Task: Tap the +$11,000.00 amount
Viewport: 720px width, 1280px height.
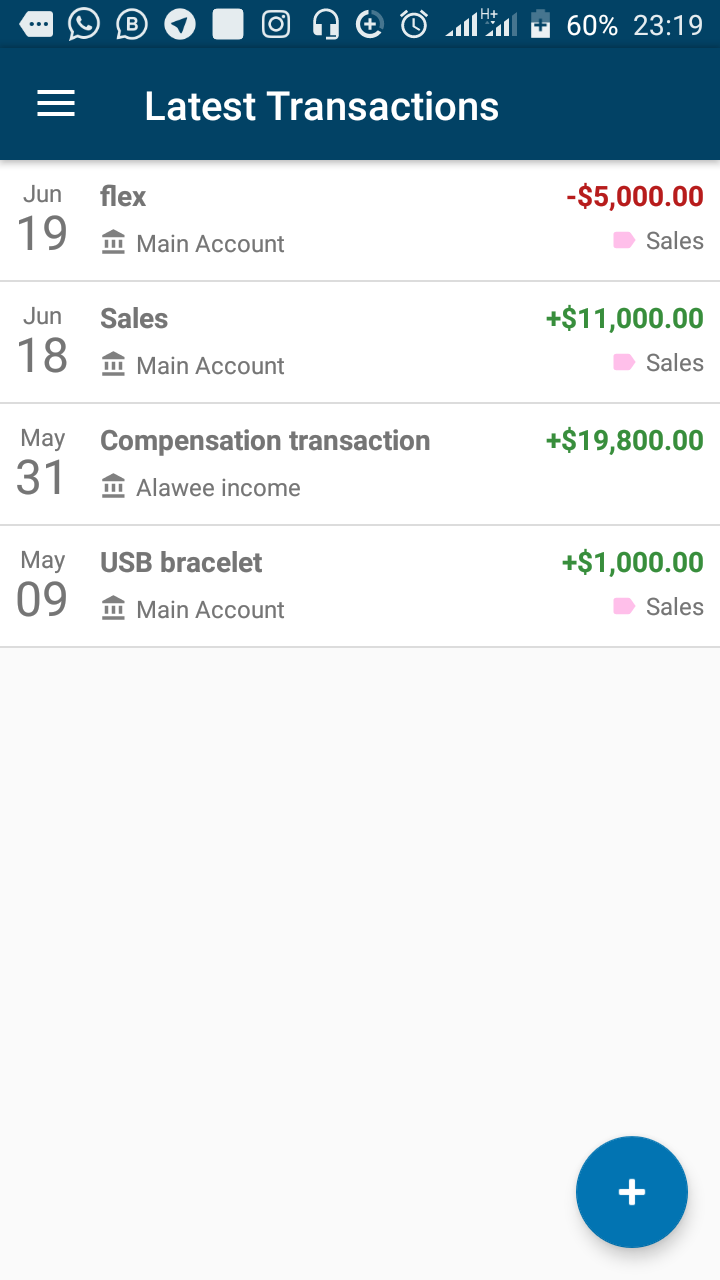Action: 624,319
